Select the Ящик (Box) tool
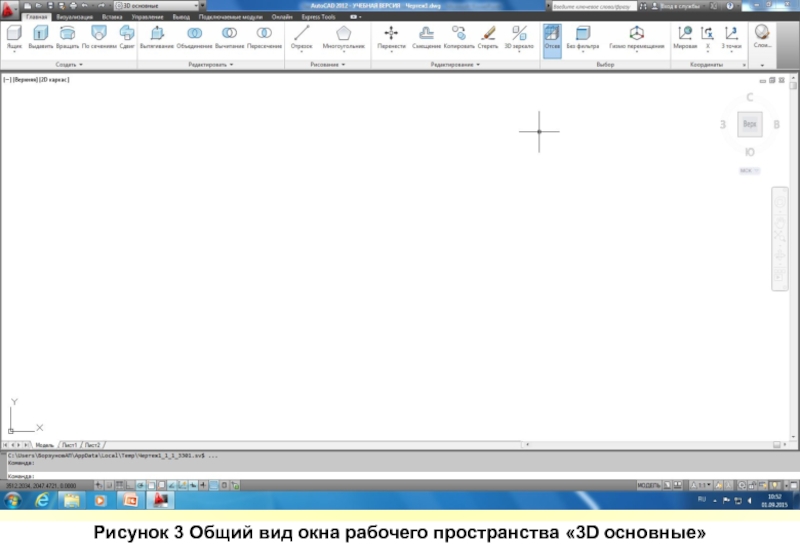 pos(14,35)
